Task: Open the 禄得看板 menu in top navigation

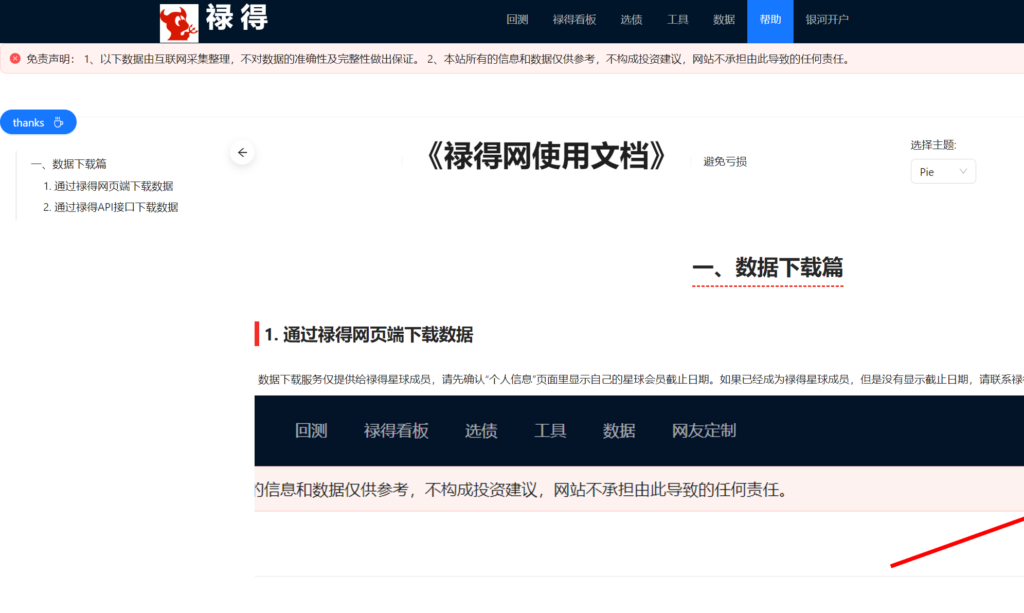Action: tap(574, 20)
